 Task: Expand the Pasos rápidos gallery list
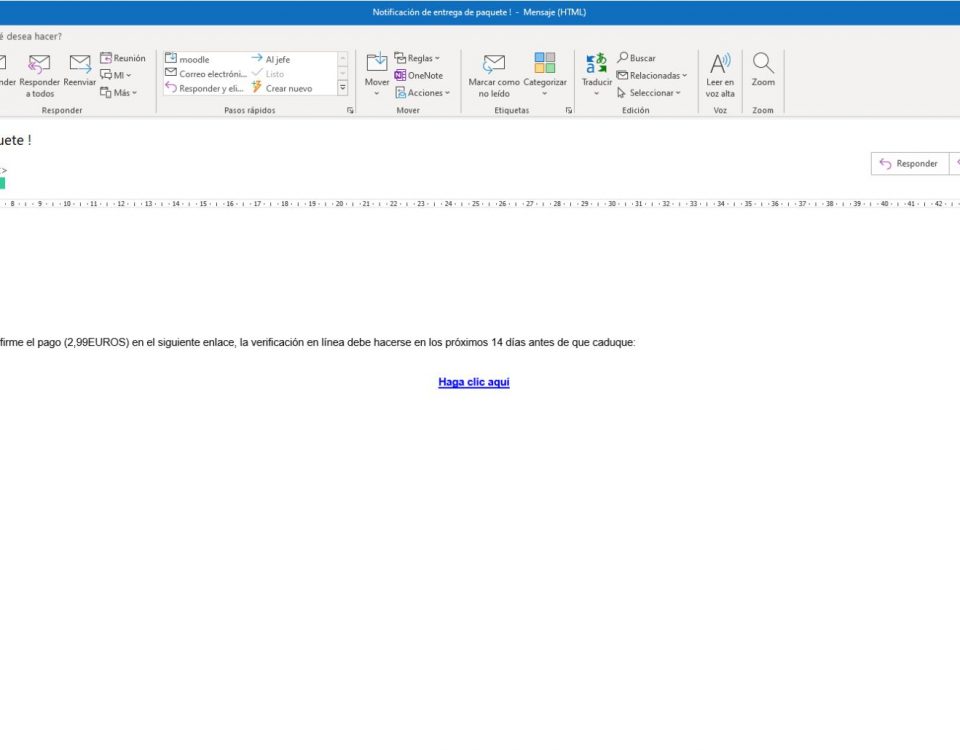coord(343,88)
